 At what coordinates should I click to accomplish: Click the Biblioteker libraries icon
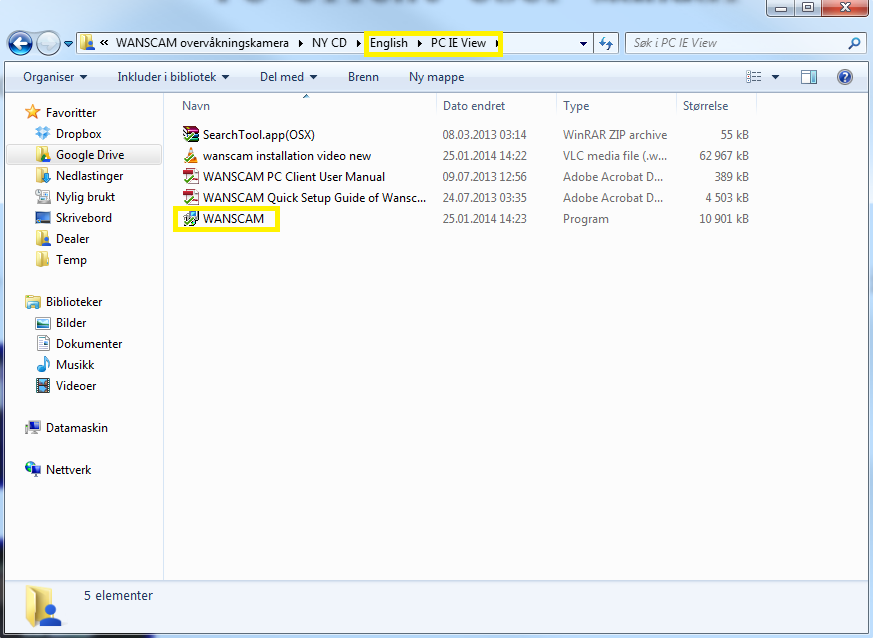coord(33,302)
